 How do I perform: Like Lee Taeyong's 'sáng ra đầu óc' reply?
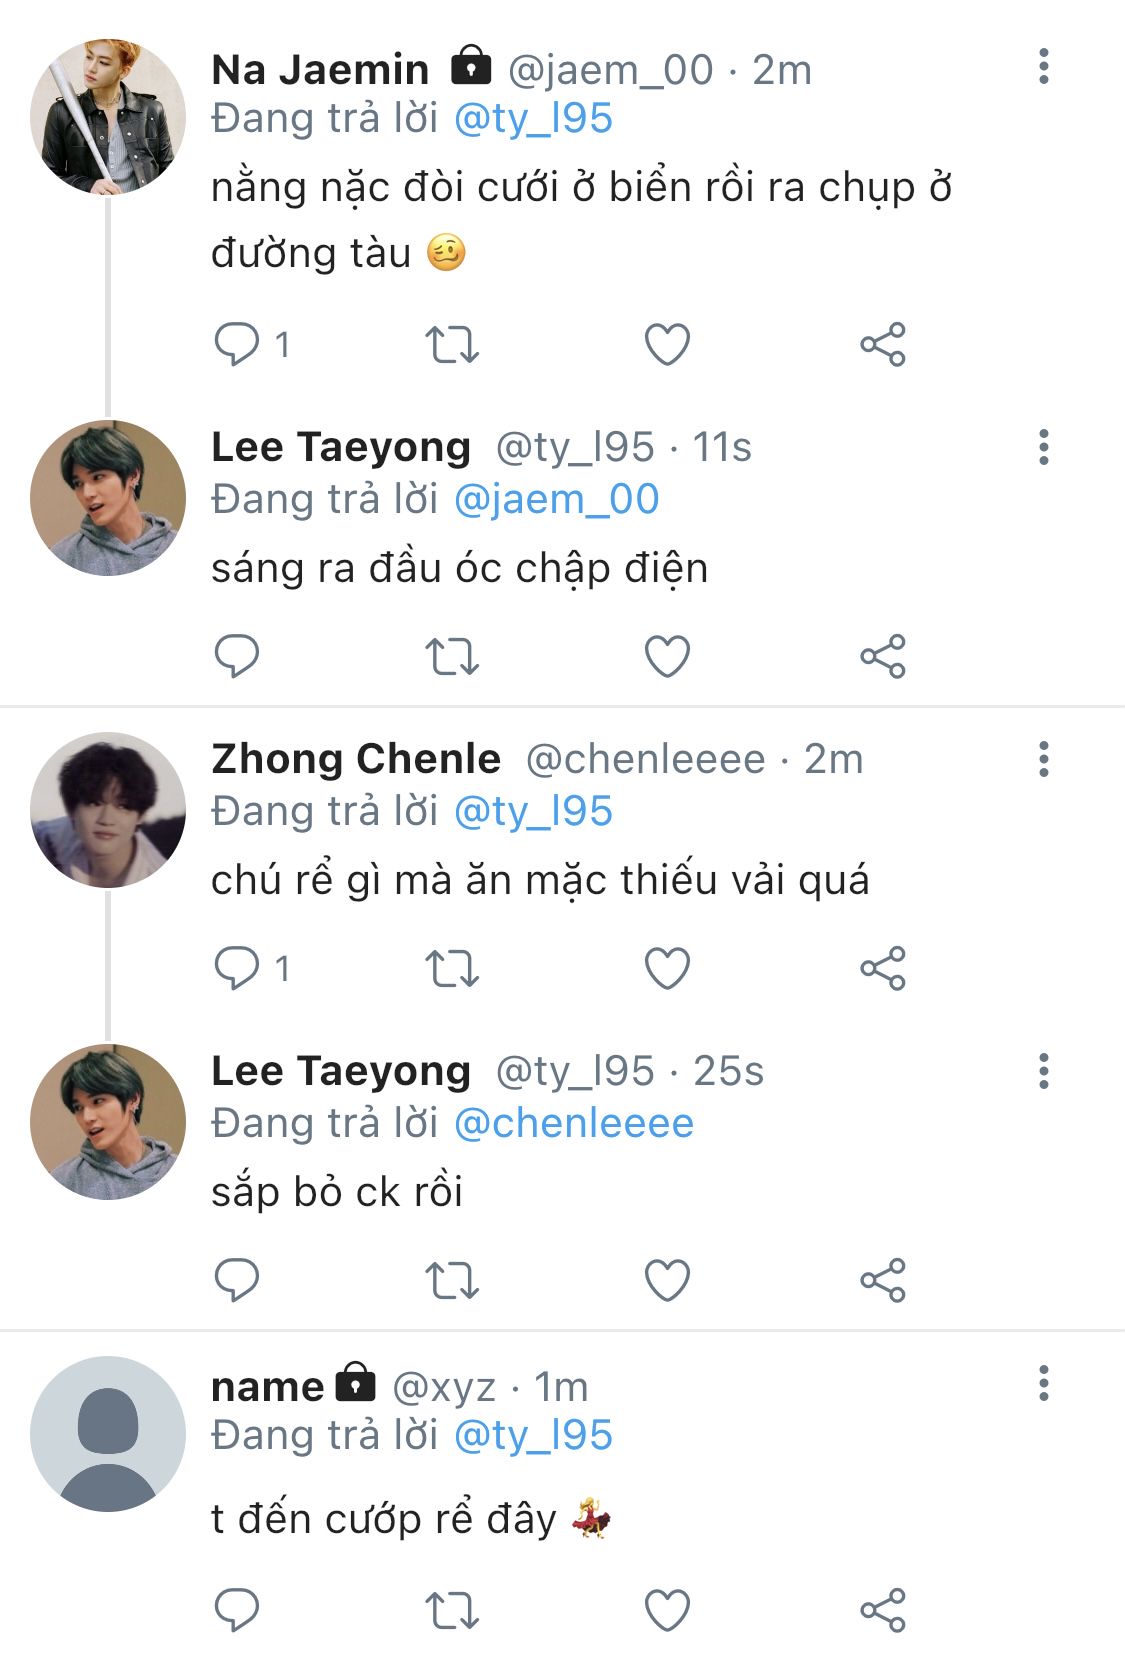point(667,657)
